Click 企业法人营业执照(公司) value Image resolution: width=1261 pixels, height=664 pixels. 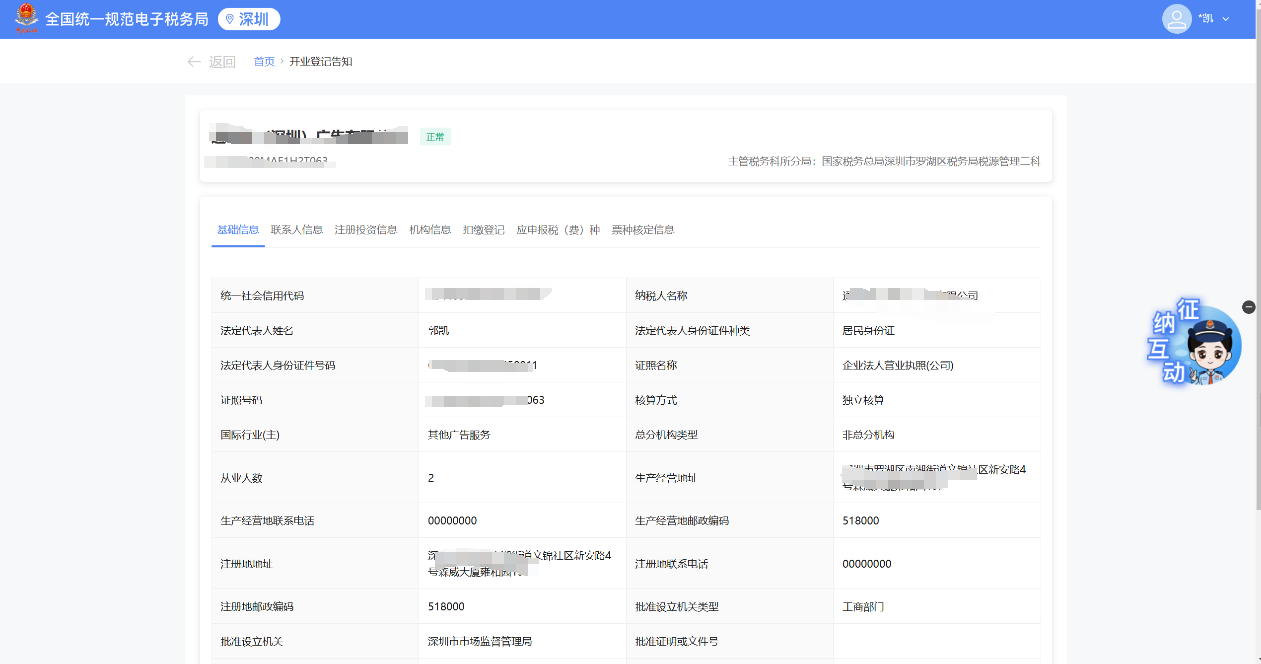pos(898,365)
